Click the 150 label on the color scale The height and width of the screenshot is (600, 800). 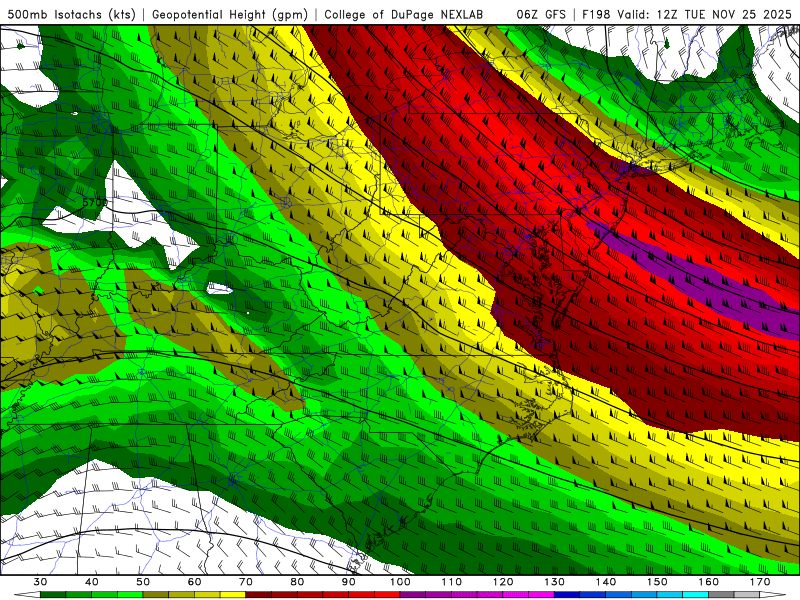click(657, 582)
